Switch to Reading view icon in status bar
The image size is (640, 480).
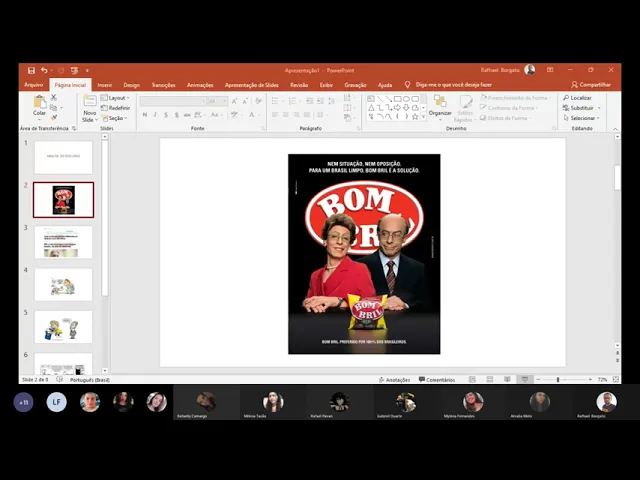tap(507, 380)
